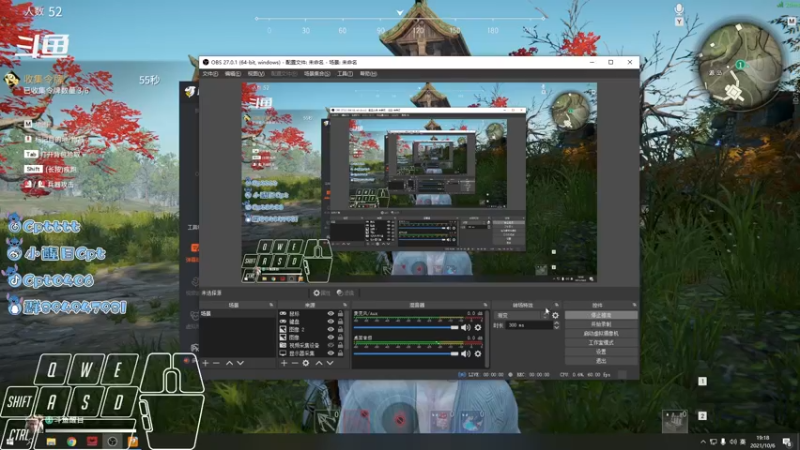Image resolution: width=800 pixels, height=450 pixels.
Task: Expand hidden icons chevron in the system tray
Action: click(x=703, y=442)
